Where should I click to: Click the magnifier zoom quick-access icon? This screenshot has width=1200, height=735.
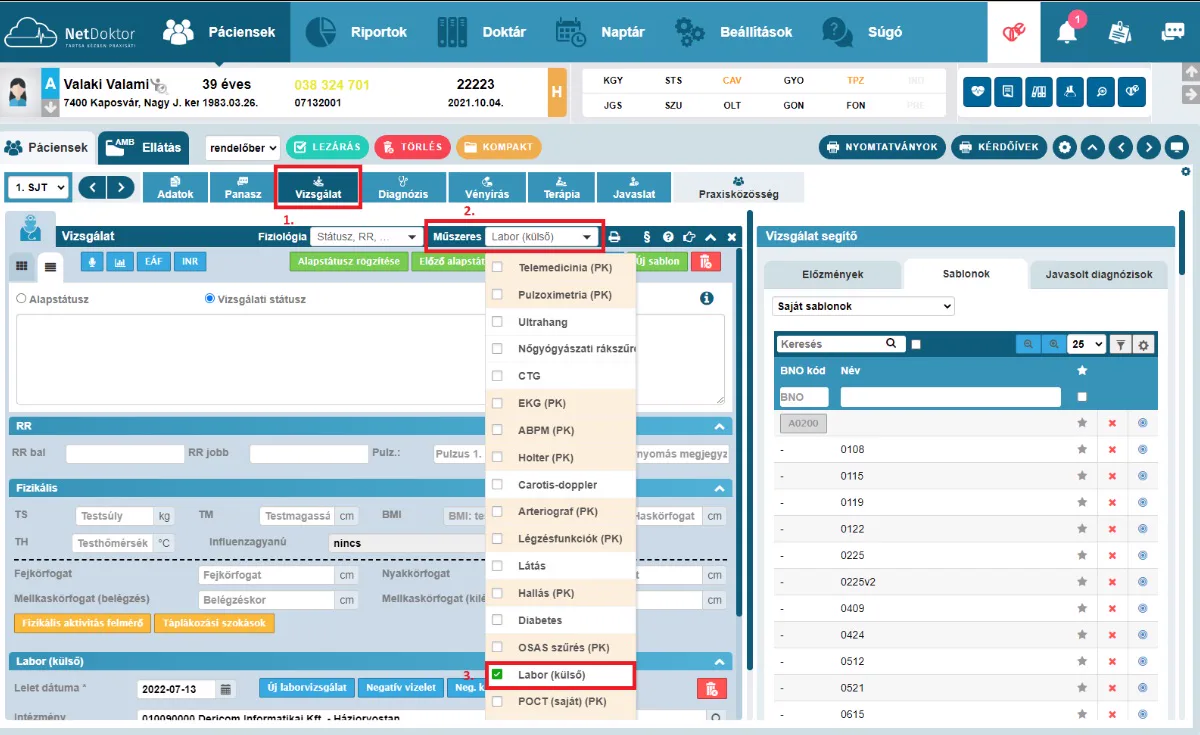tap(1101, 91)
